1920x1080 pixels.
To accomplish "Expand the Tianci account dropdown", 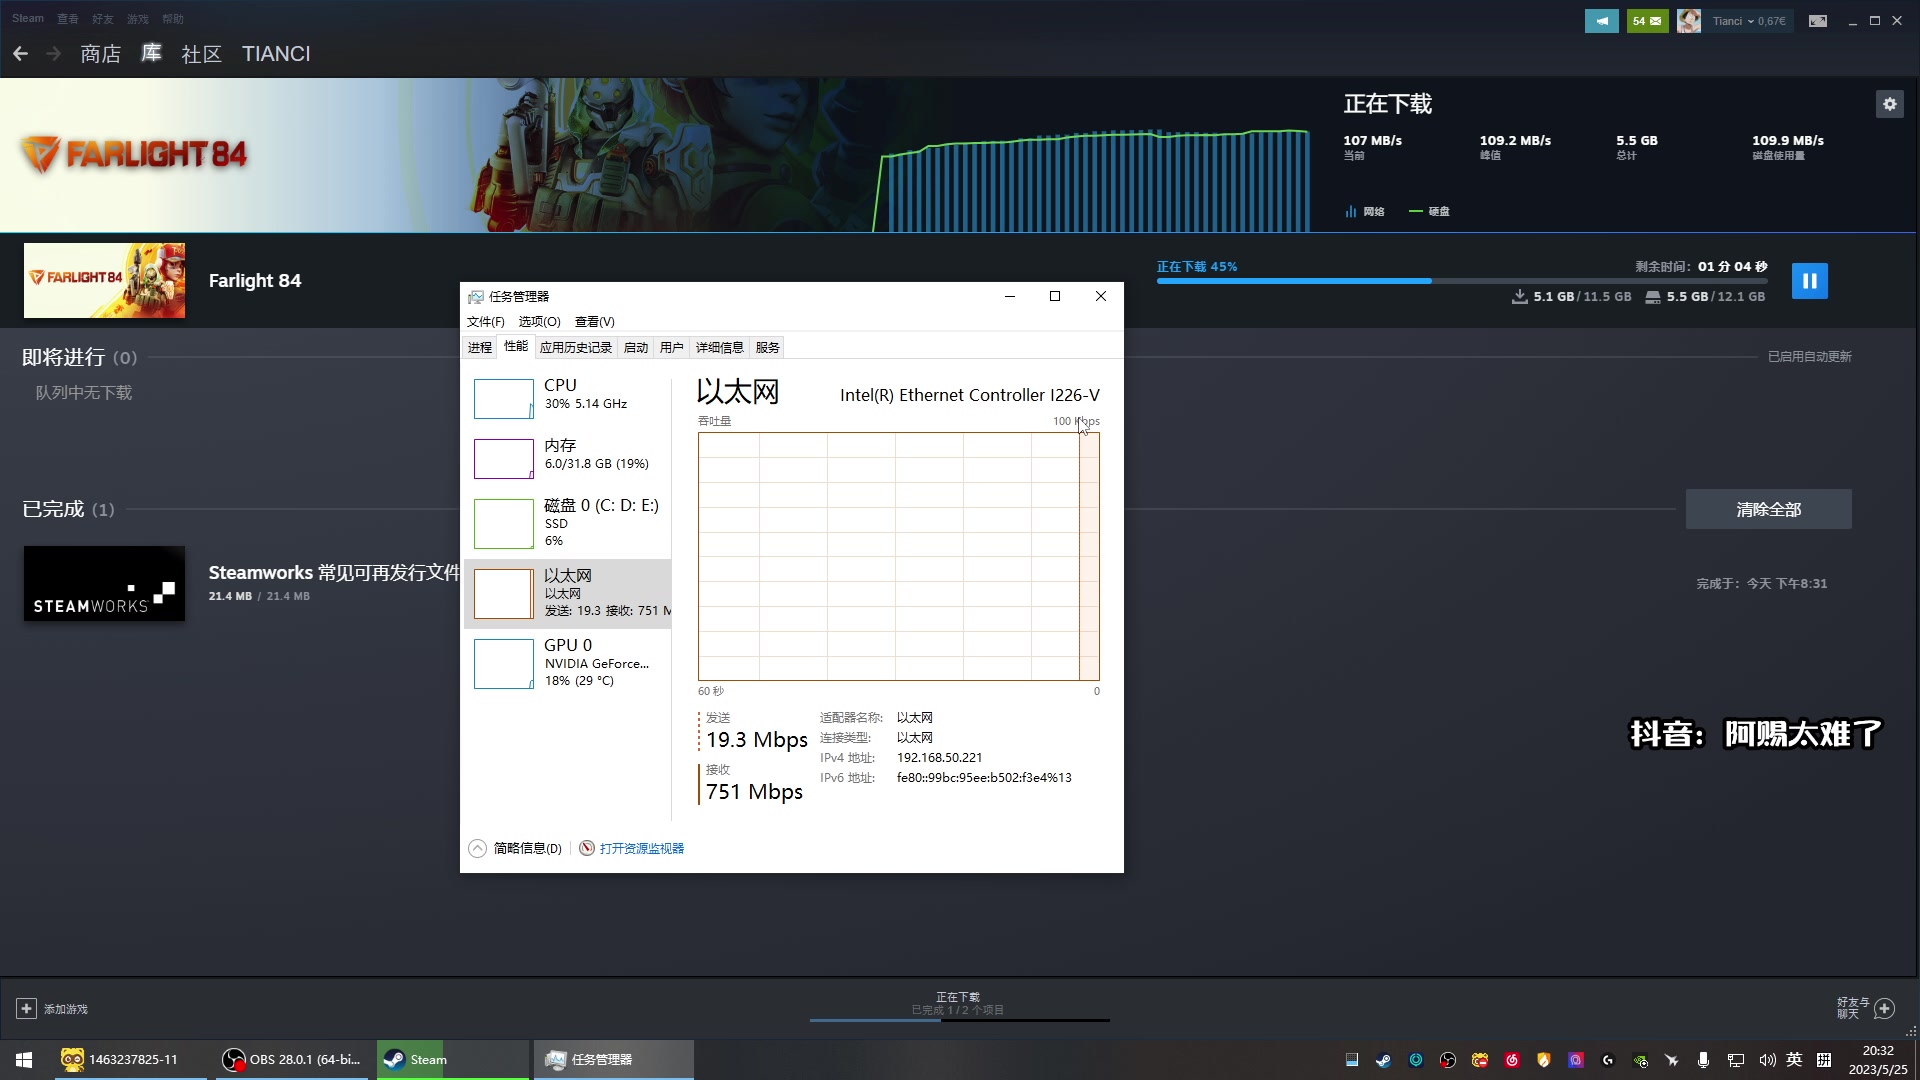I will point(1749,21).
